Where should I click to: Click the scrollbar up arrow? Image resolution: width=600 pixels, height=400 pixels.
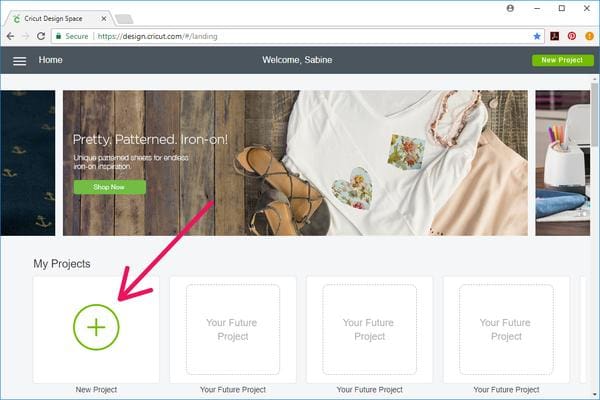coord(595,79)
